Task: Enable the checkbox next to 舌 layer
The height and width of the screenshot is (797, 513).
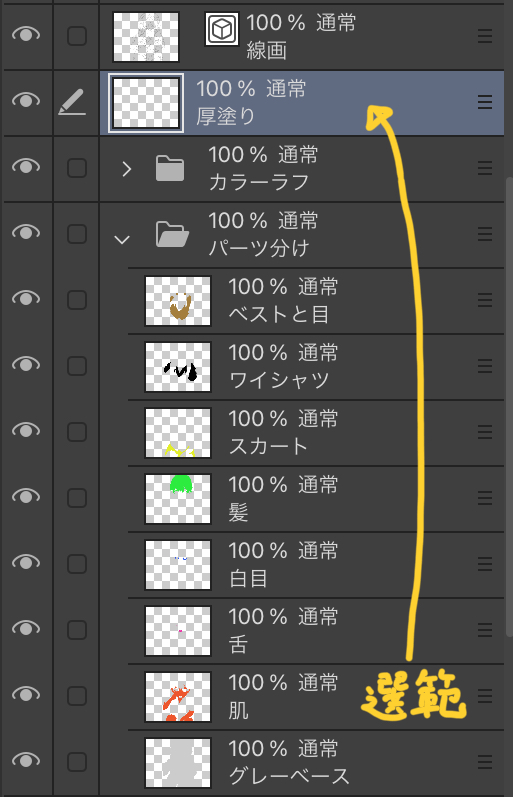Action: (x=77, y=630)
